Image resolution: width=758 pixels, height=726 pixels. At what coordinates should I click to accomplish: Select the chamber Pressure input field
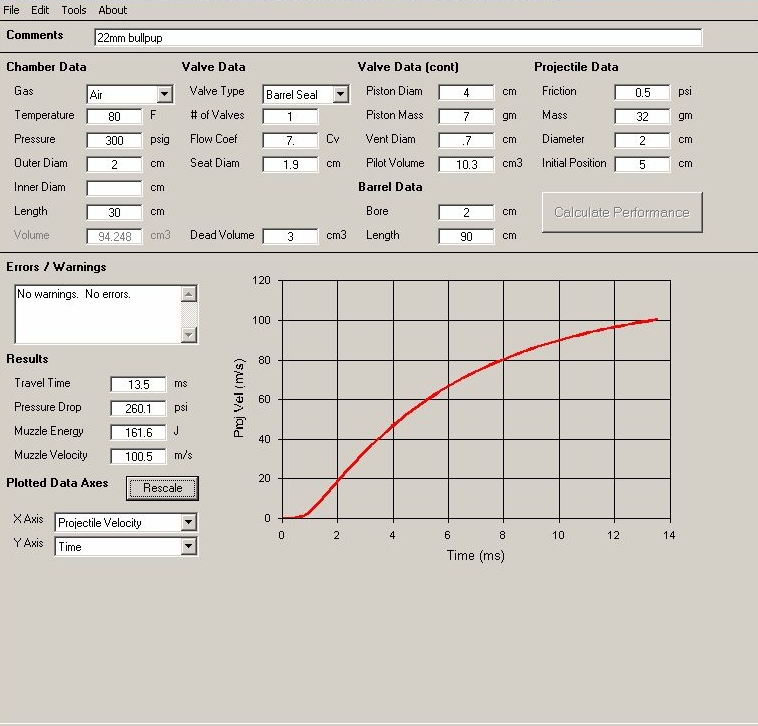(114, 141)
